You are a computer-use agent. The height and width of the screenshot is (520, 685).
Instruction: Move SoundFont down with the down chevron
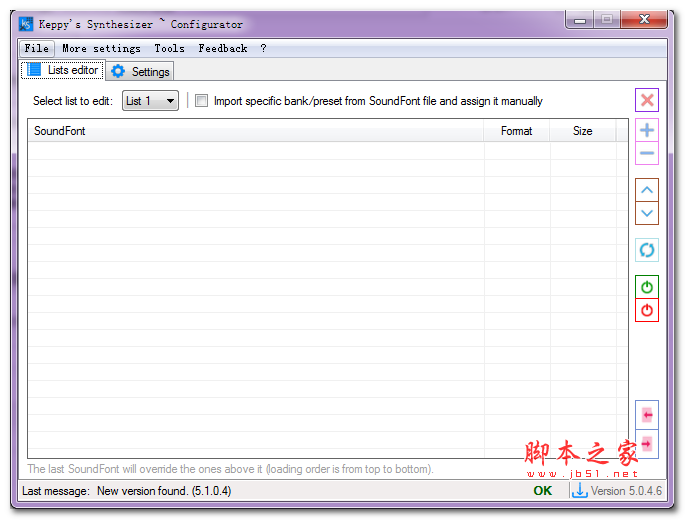(x=647, y=213)
